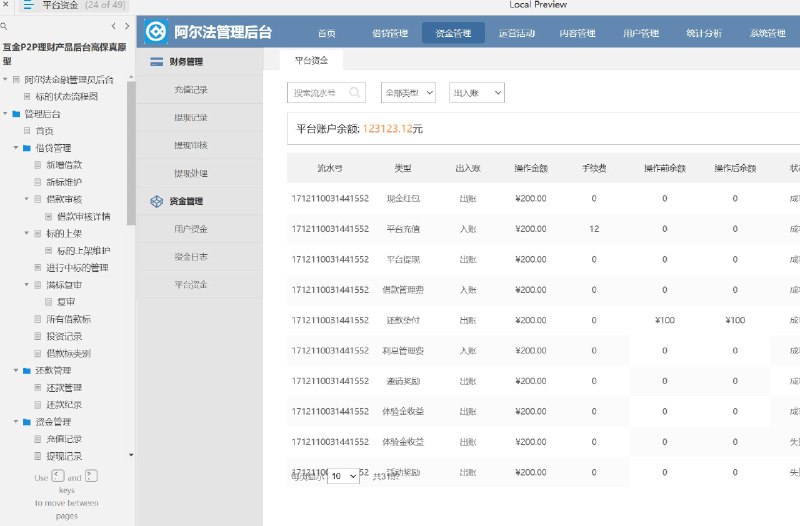Click the 搜索流水号 search input field
800x526 pixels.
(326, 92)
